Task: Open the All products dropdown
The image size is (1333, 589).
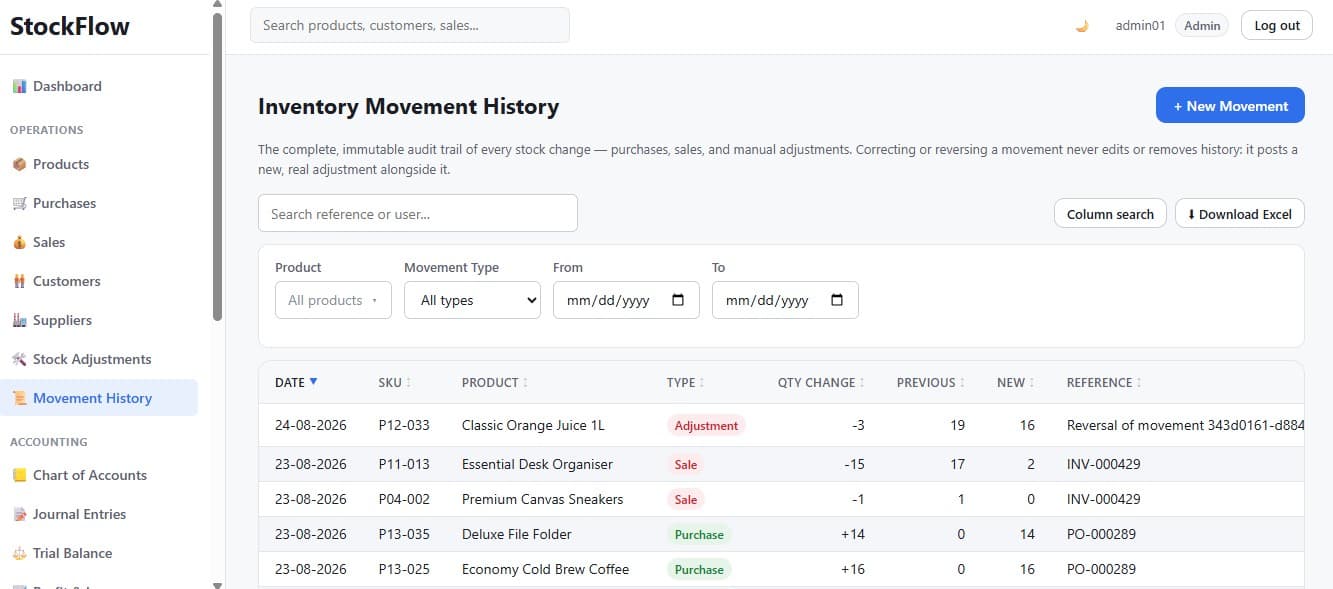Action: 333,300
